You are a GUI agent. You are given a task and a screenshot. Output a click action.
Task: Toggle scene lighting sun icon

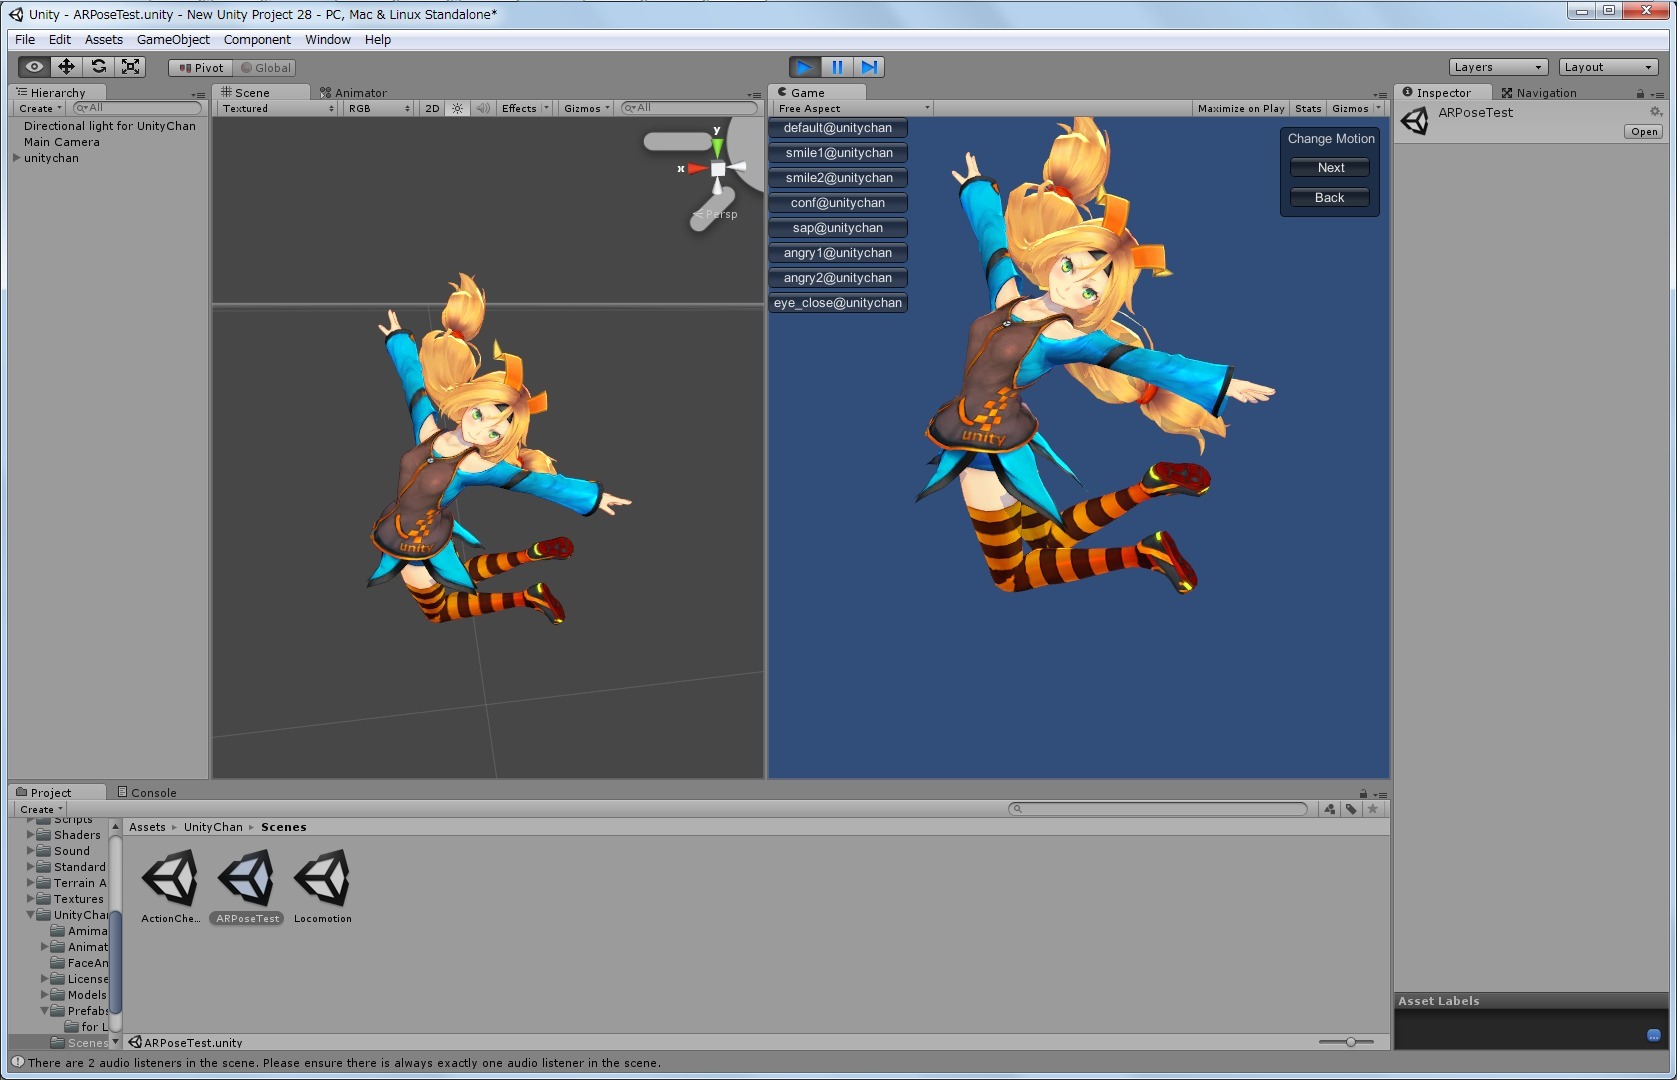click(x=457, y=108)
